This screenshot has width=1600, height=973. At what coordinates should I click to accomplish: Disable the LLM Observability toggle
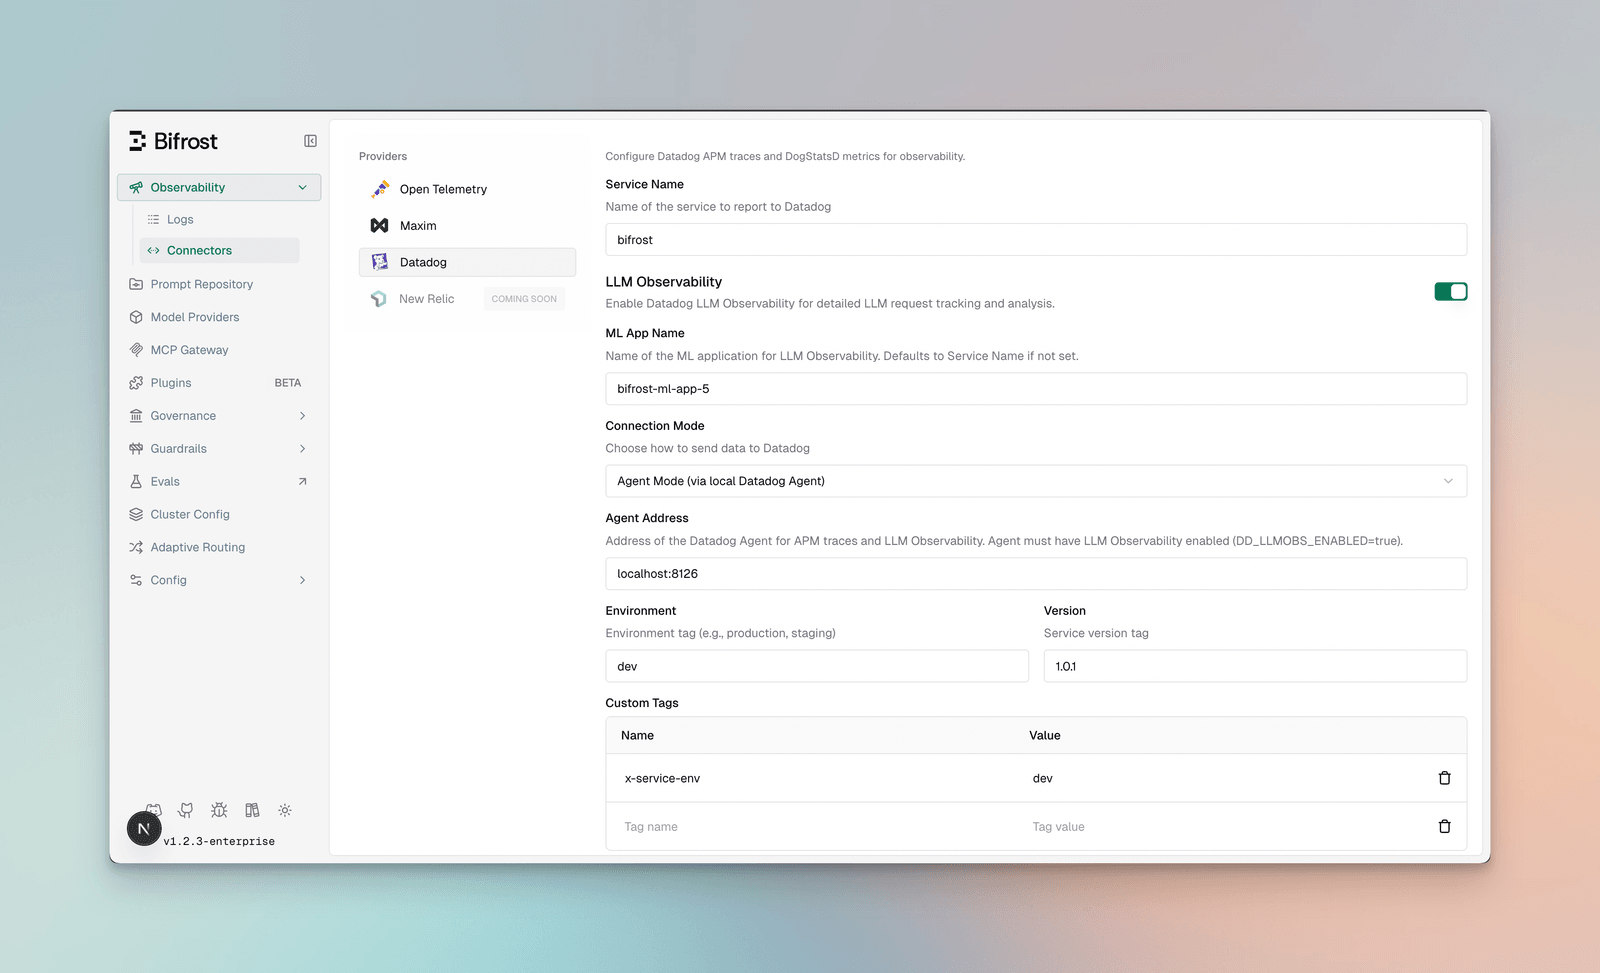pyautogui.click(x=1451, y=291)
